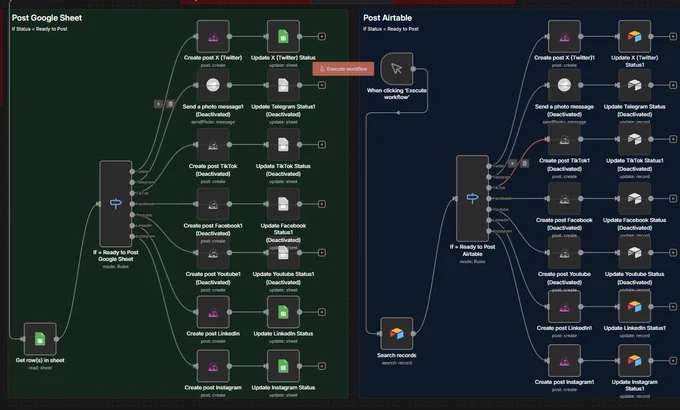
Task: Open the Update Telegram Status Airtable node
Action: [x=634, y=85]
